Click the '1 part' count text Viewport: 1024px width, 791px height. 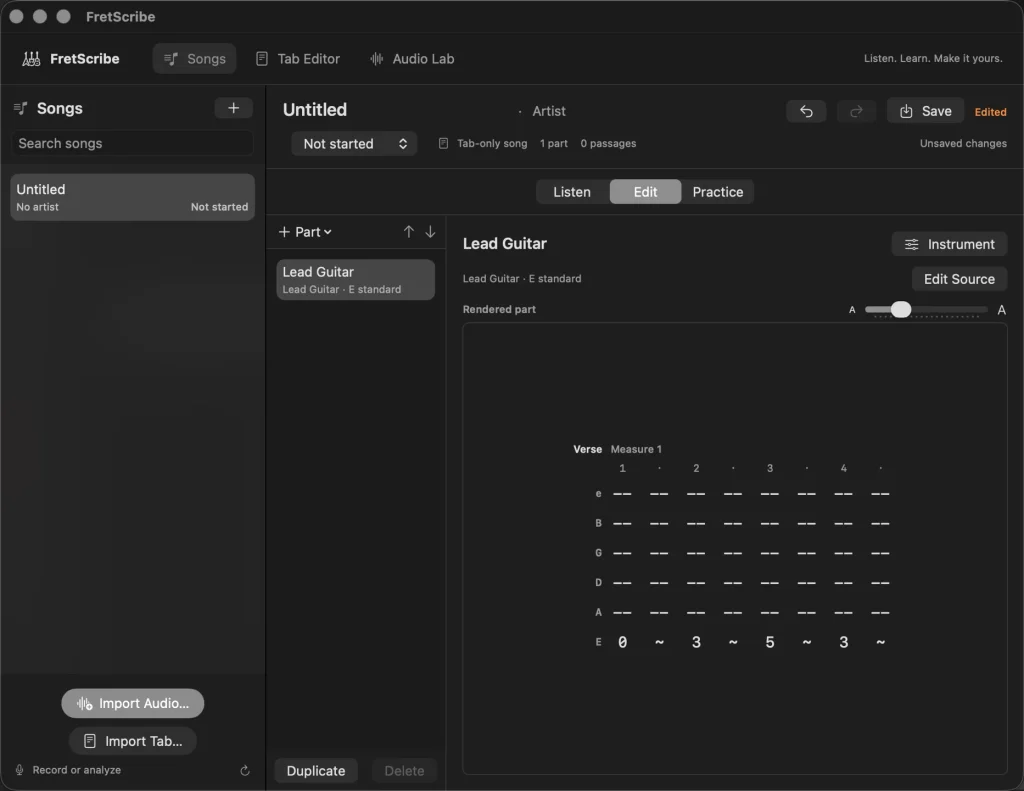point(554,144)
